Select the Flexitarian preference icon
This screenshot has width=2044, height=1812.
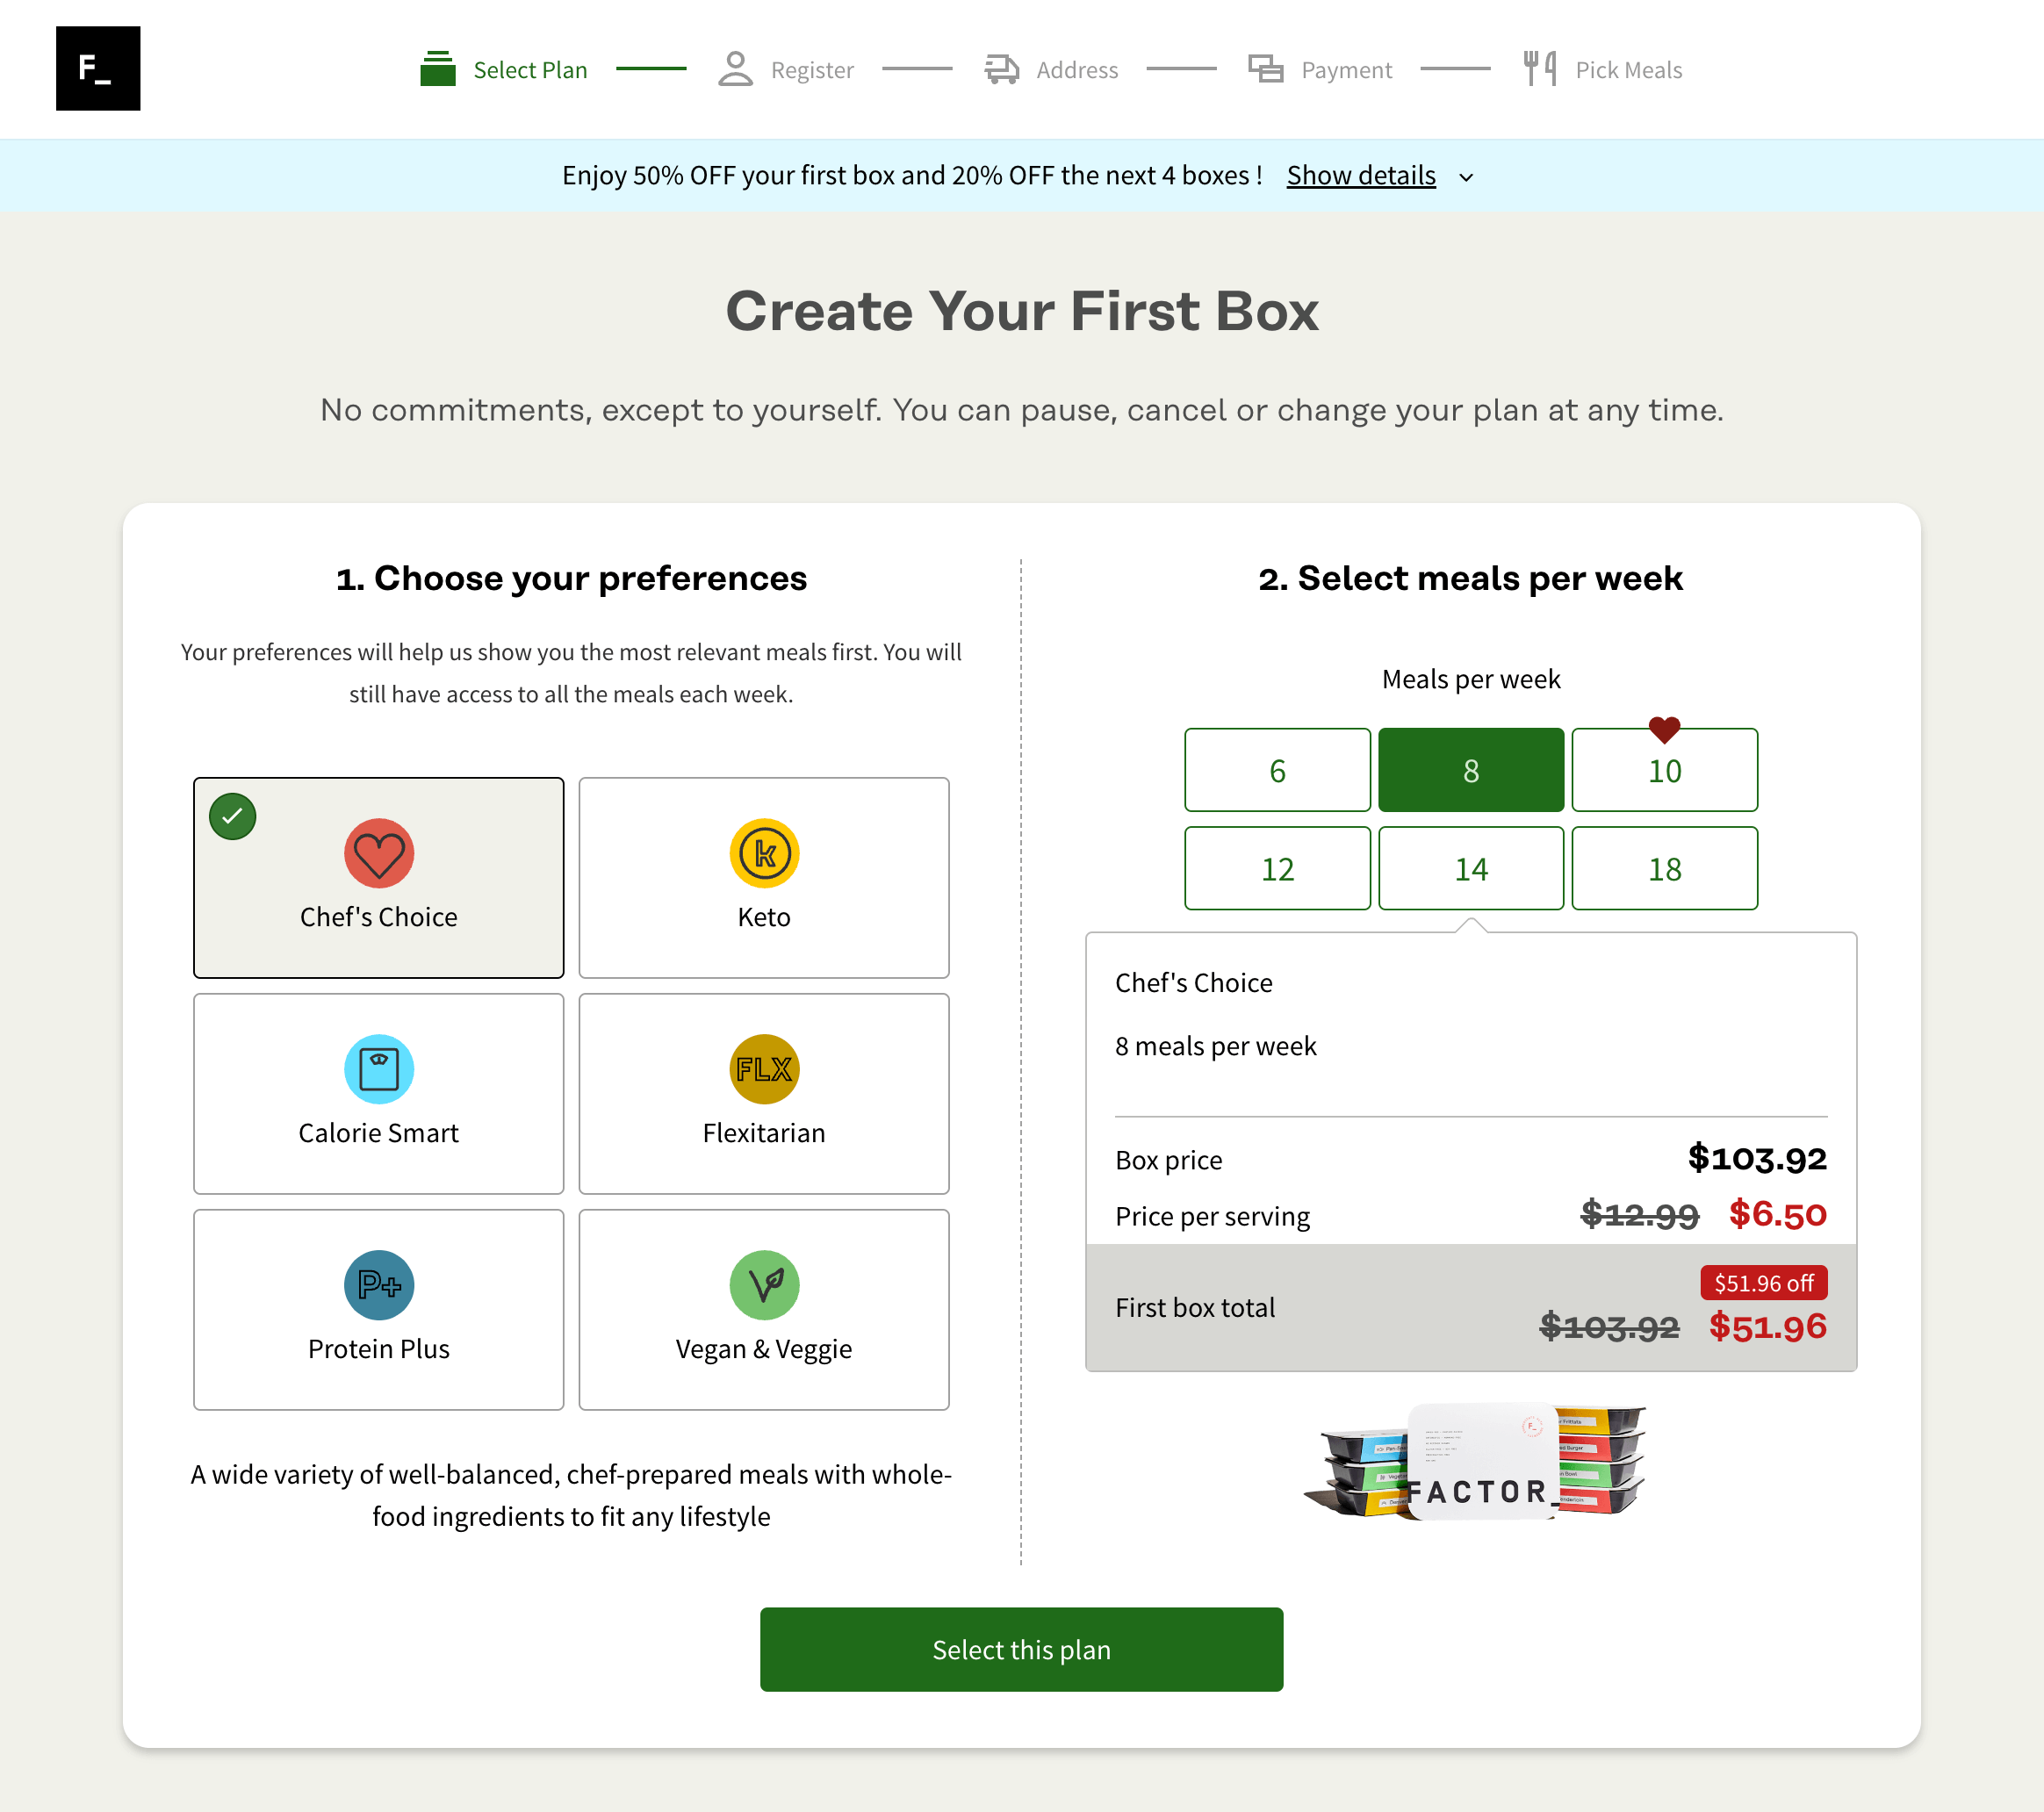coord(762,1068)
